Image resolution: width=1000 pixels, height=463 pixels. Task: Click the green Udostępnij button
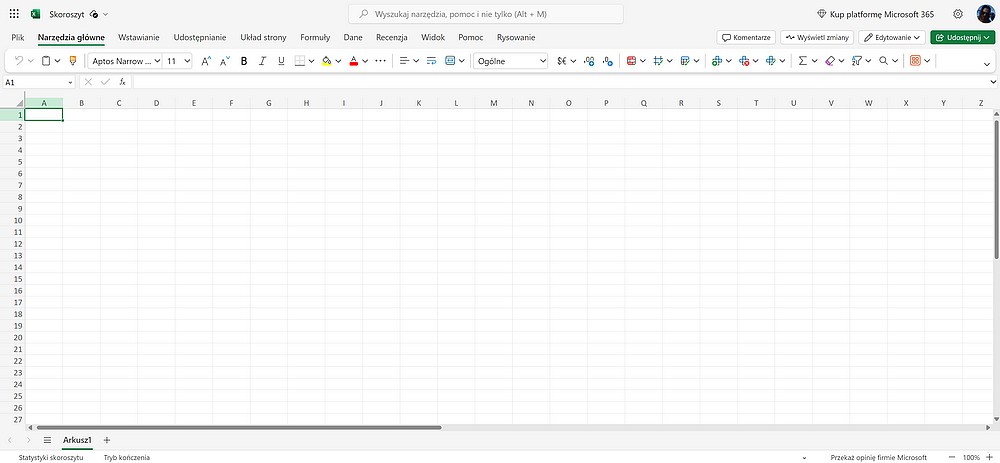pyautogui.click(x=962, y=38)
